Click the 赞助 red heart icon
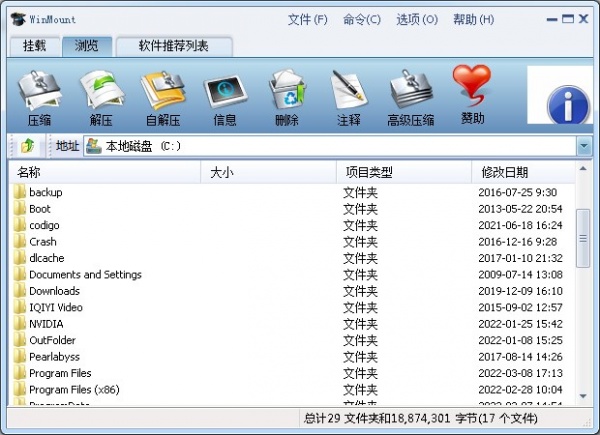 (x=472, y=96)
